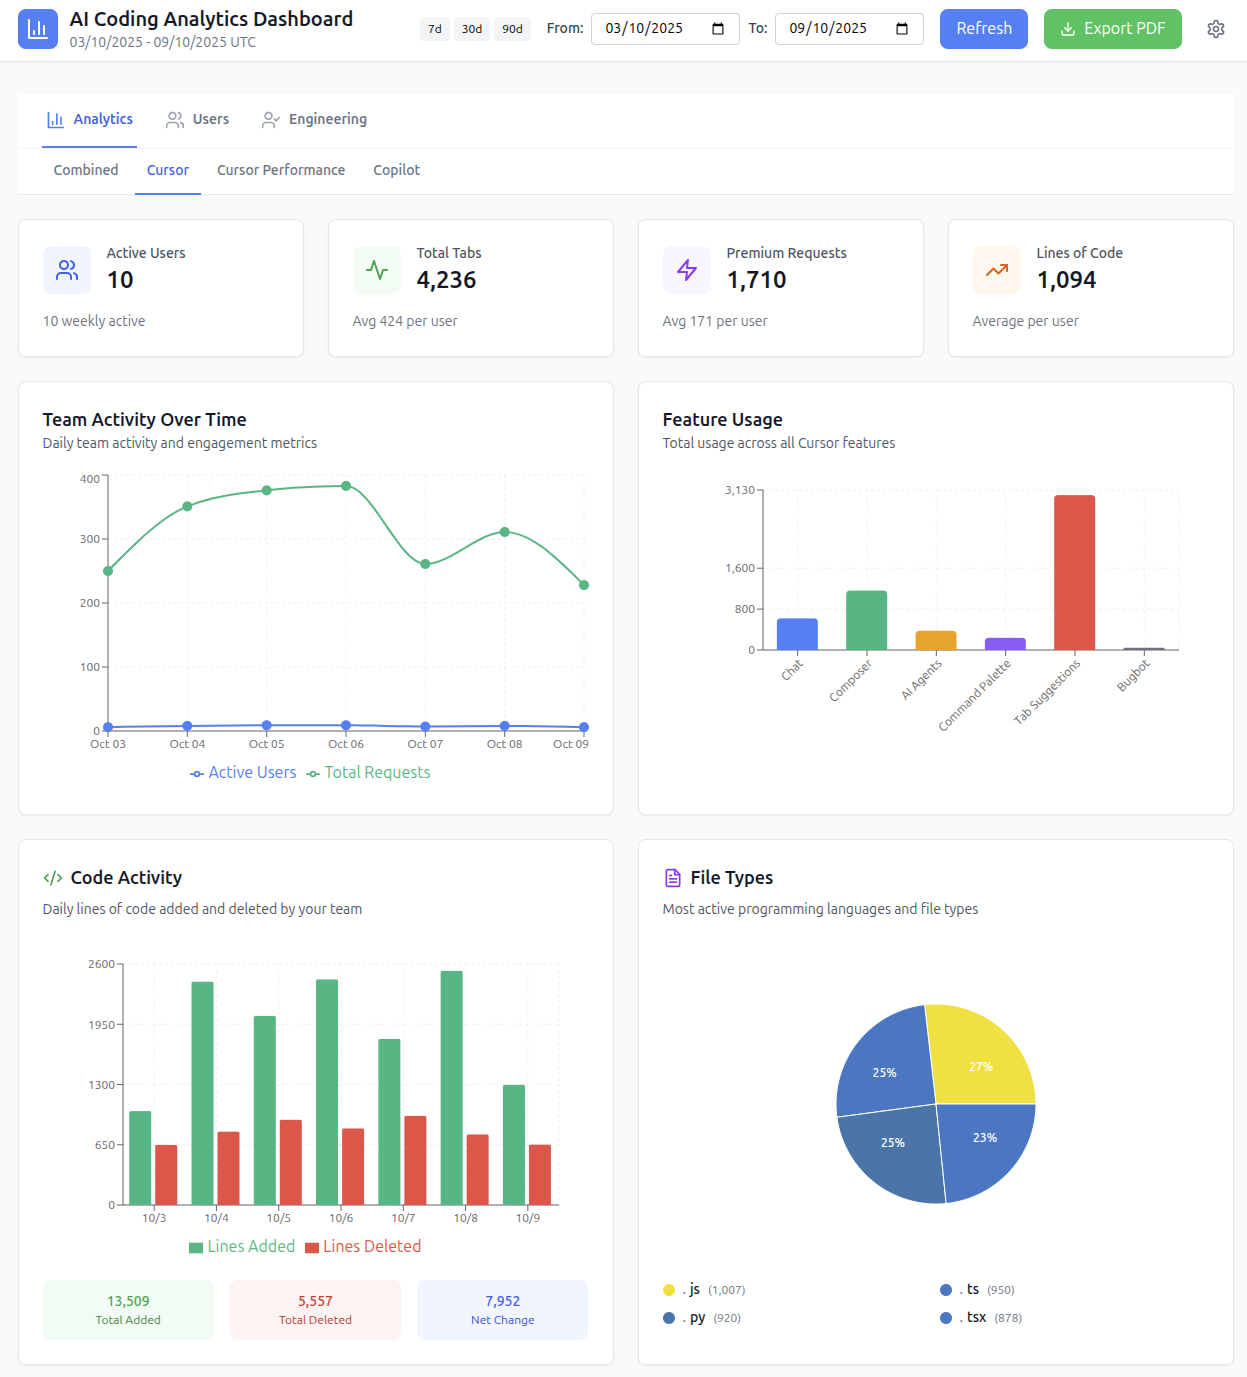Click the orange AI Agents bar
Image resolution: width=1247 pixels, height=1377 pixels.
936,640
